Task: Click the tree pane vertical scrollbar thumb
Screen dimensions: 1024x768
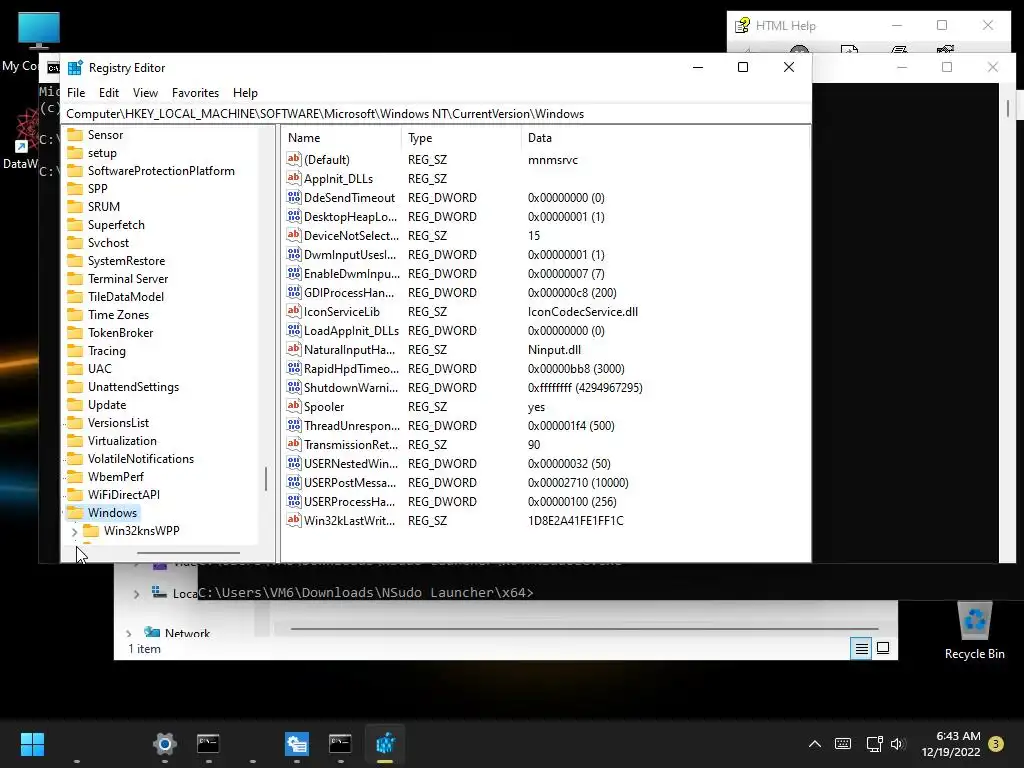Action: (x=266, y=479)
